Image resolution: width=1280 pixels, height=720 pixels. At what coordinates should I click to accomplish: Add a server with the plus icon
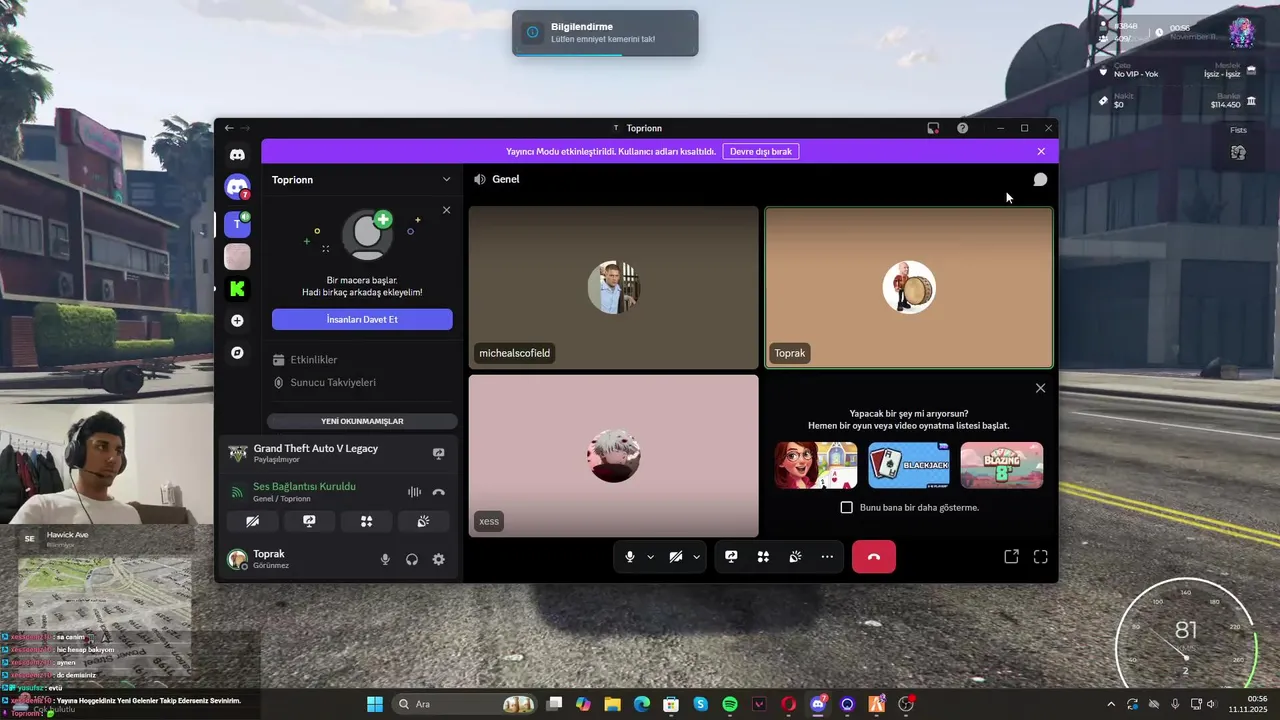click(237, 321)
